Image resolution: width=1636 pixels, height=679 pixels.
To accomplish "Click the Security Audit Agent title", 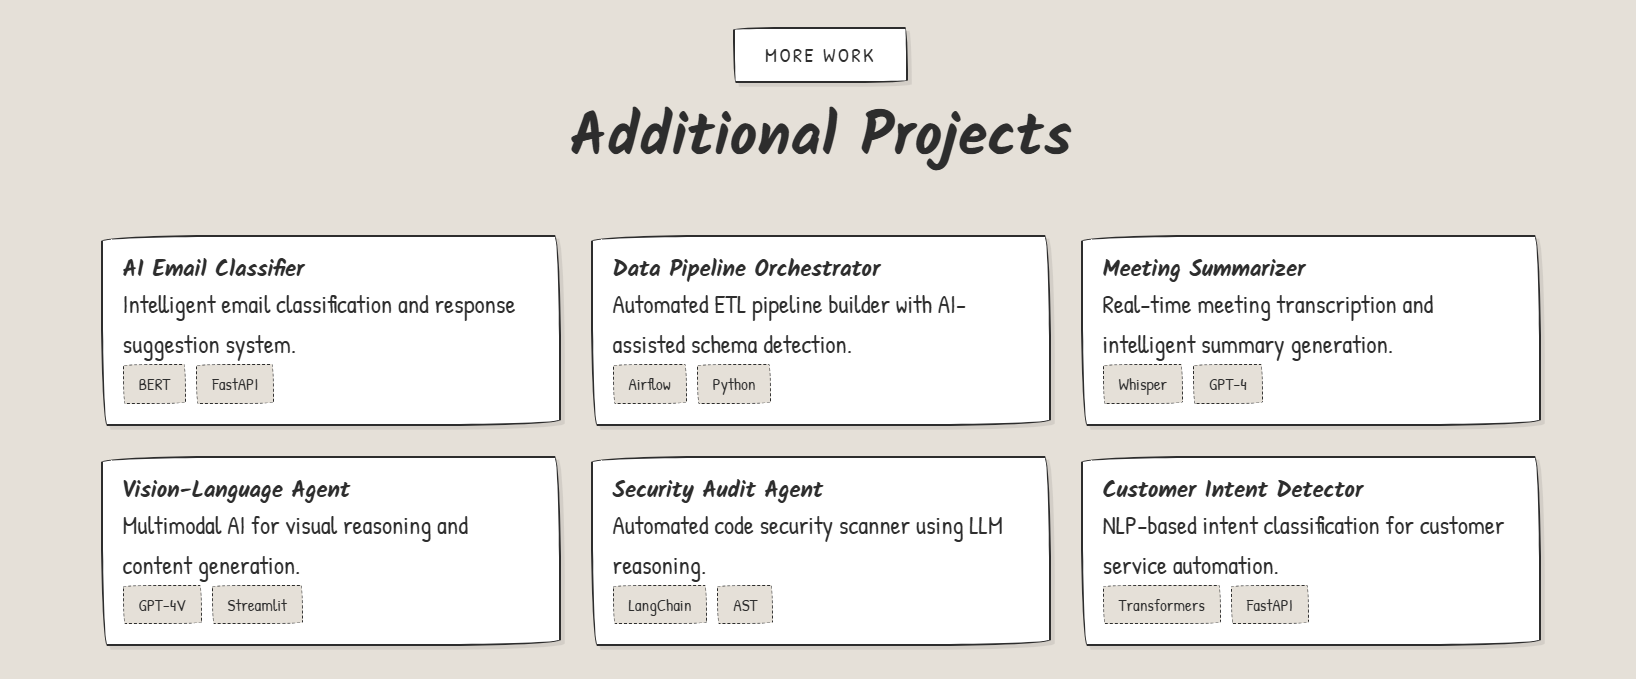I will [717, 489].
